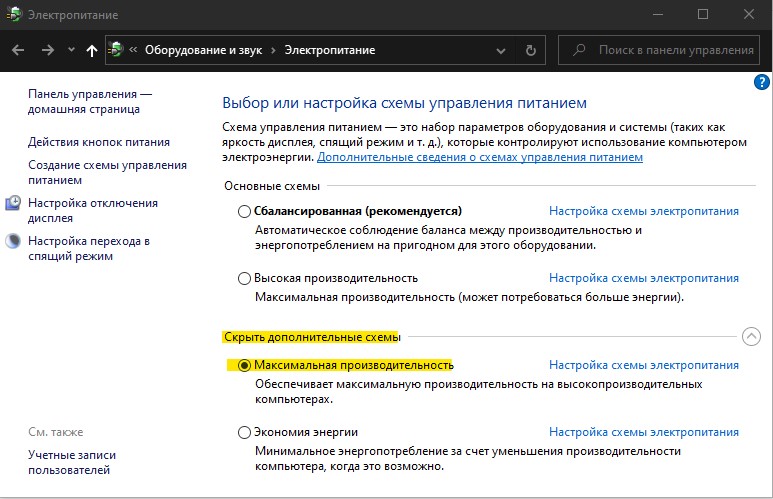Image resolution: width=773 pixels, height=499 pixels.
Task: Go back with the left arrow
Action: click(18, 50)
